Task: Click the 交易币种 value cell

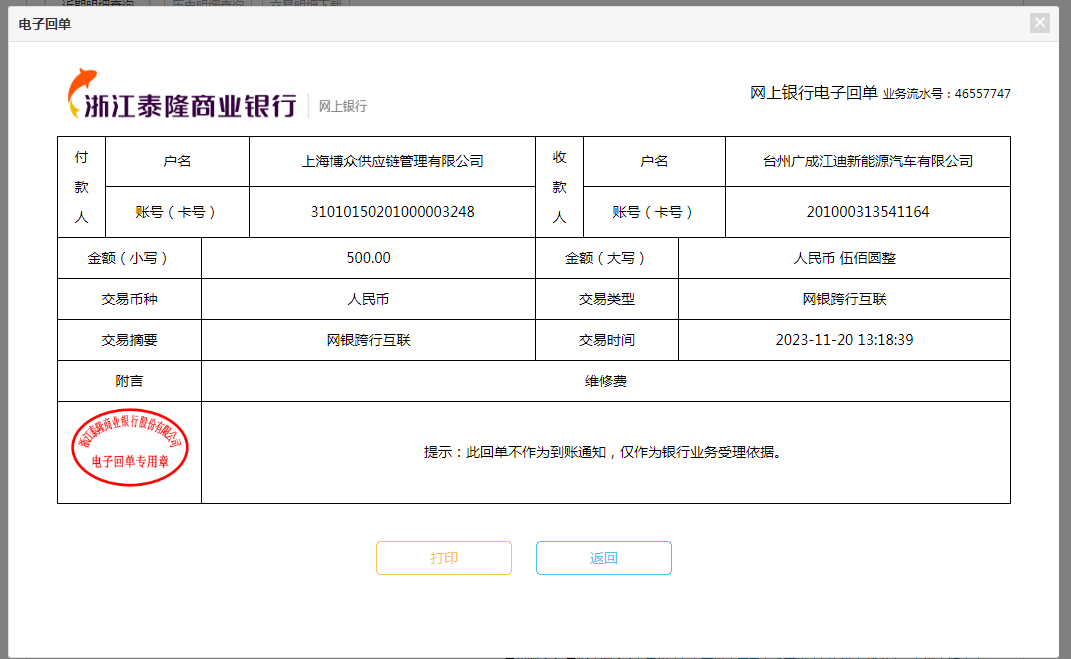Action: coord(368,299)
